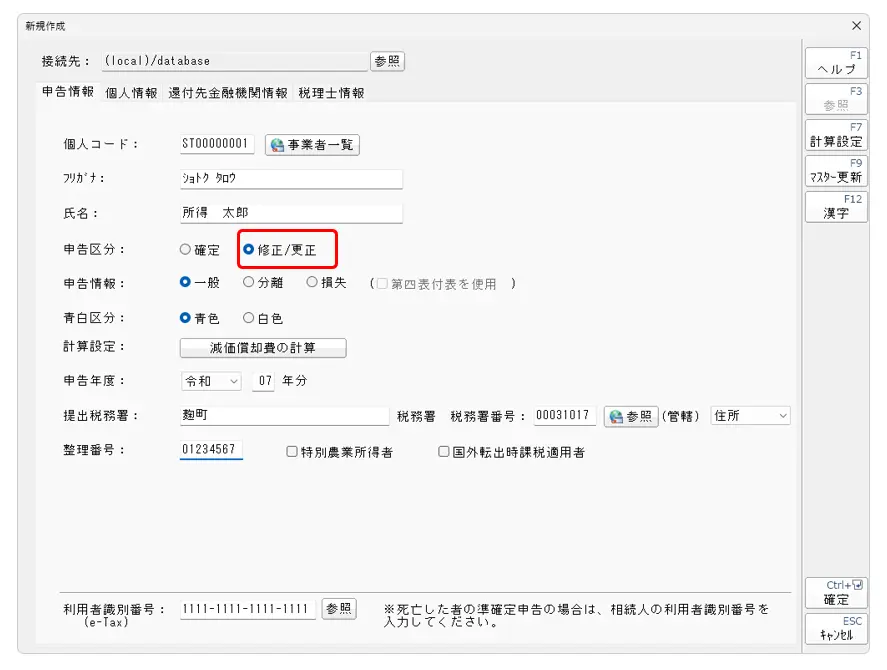Open the 事業者一覧 list button
This screenshot has width=887, height=670.
312,145
